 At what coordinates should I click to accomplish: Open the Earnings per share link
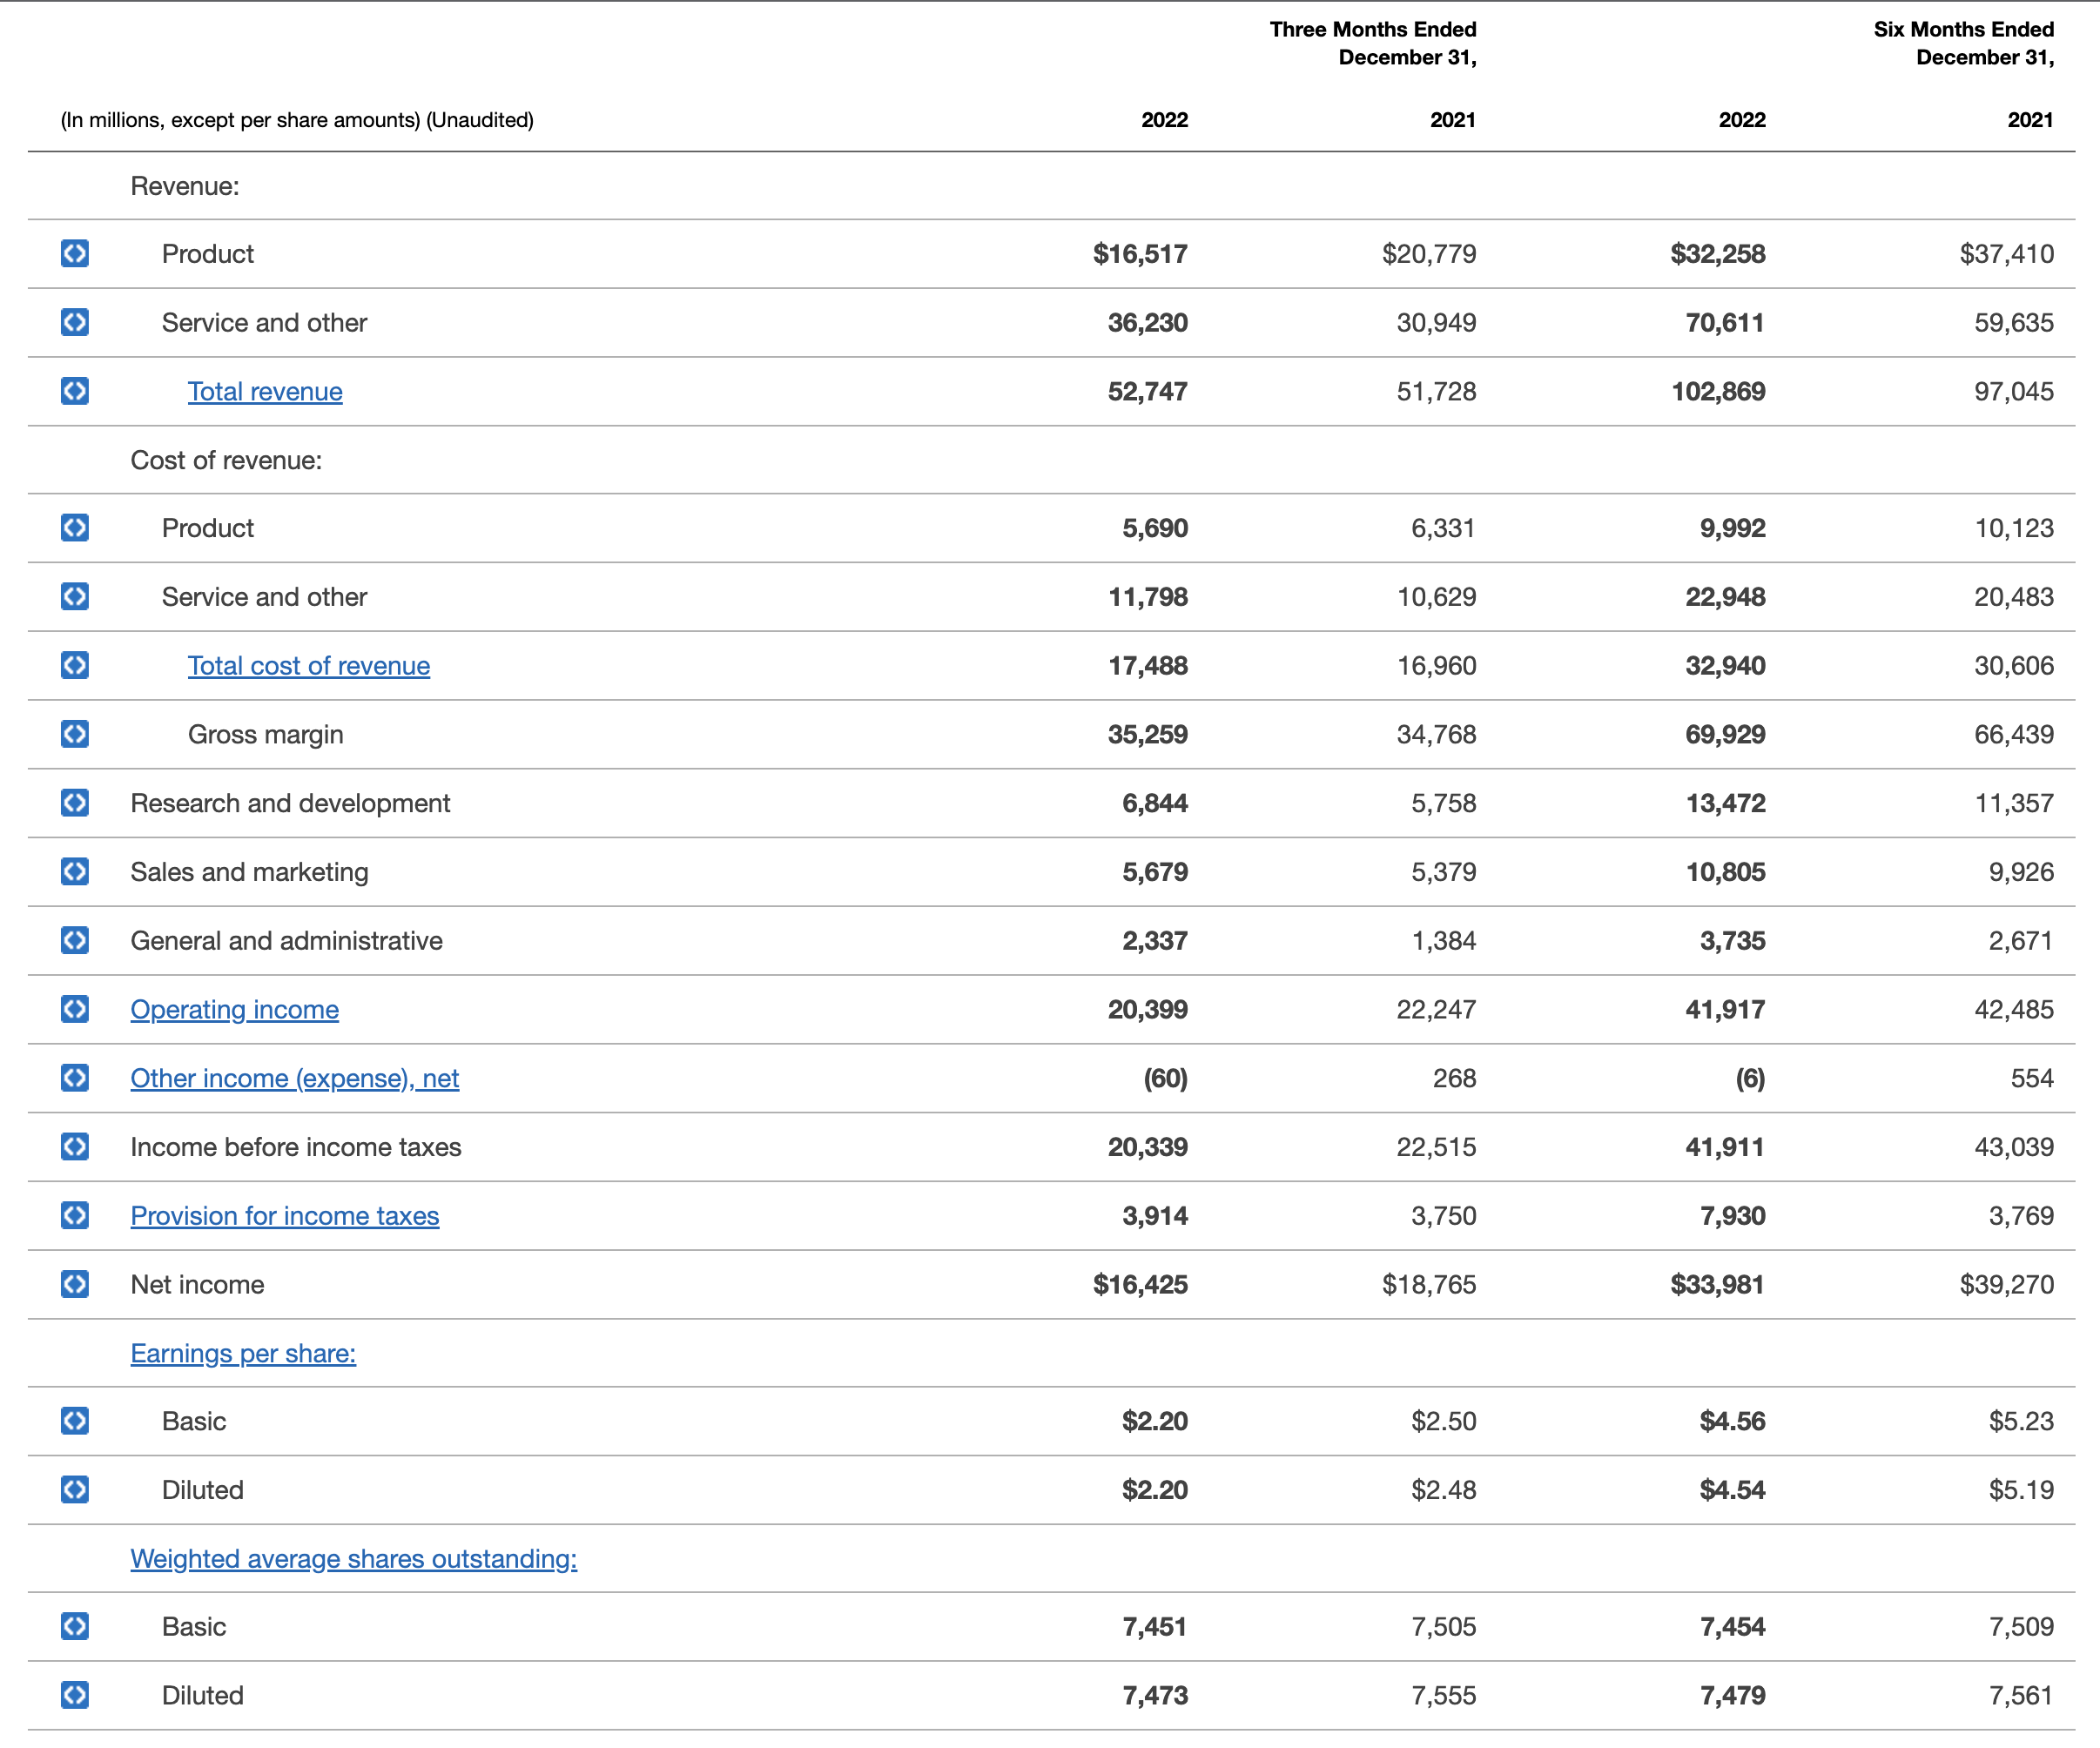243,1354
